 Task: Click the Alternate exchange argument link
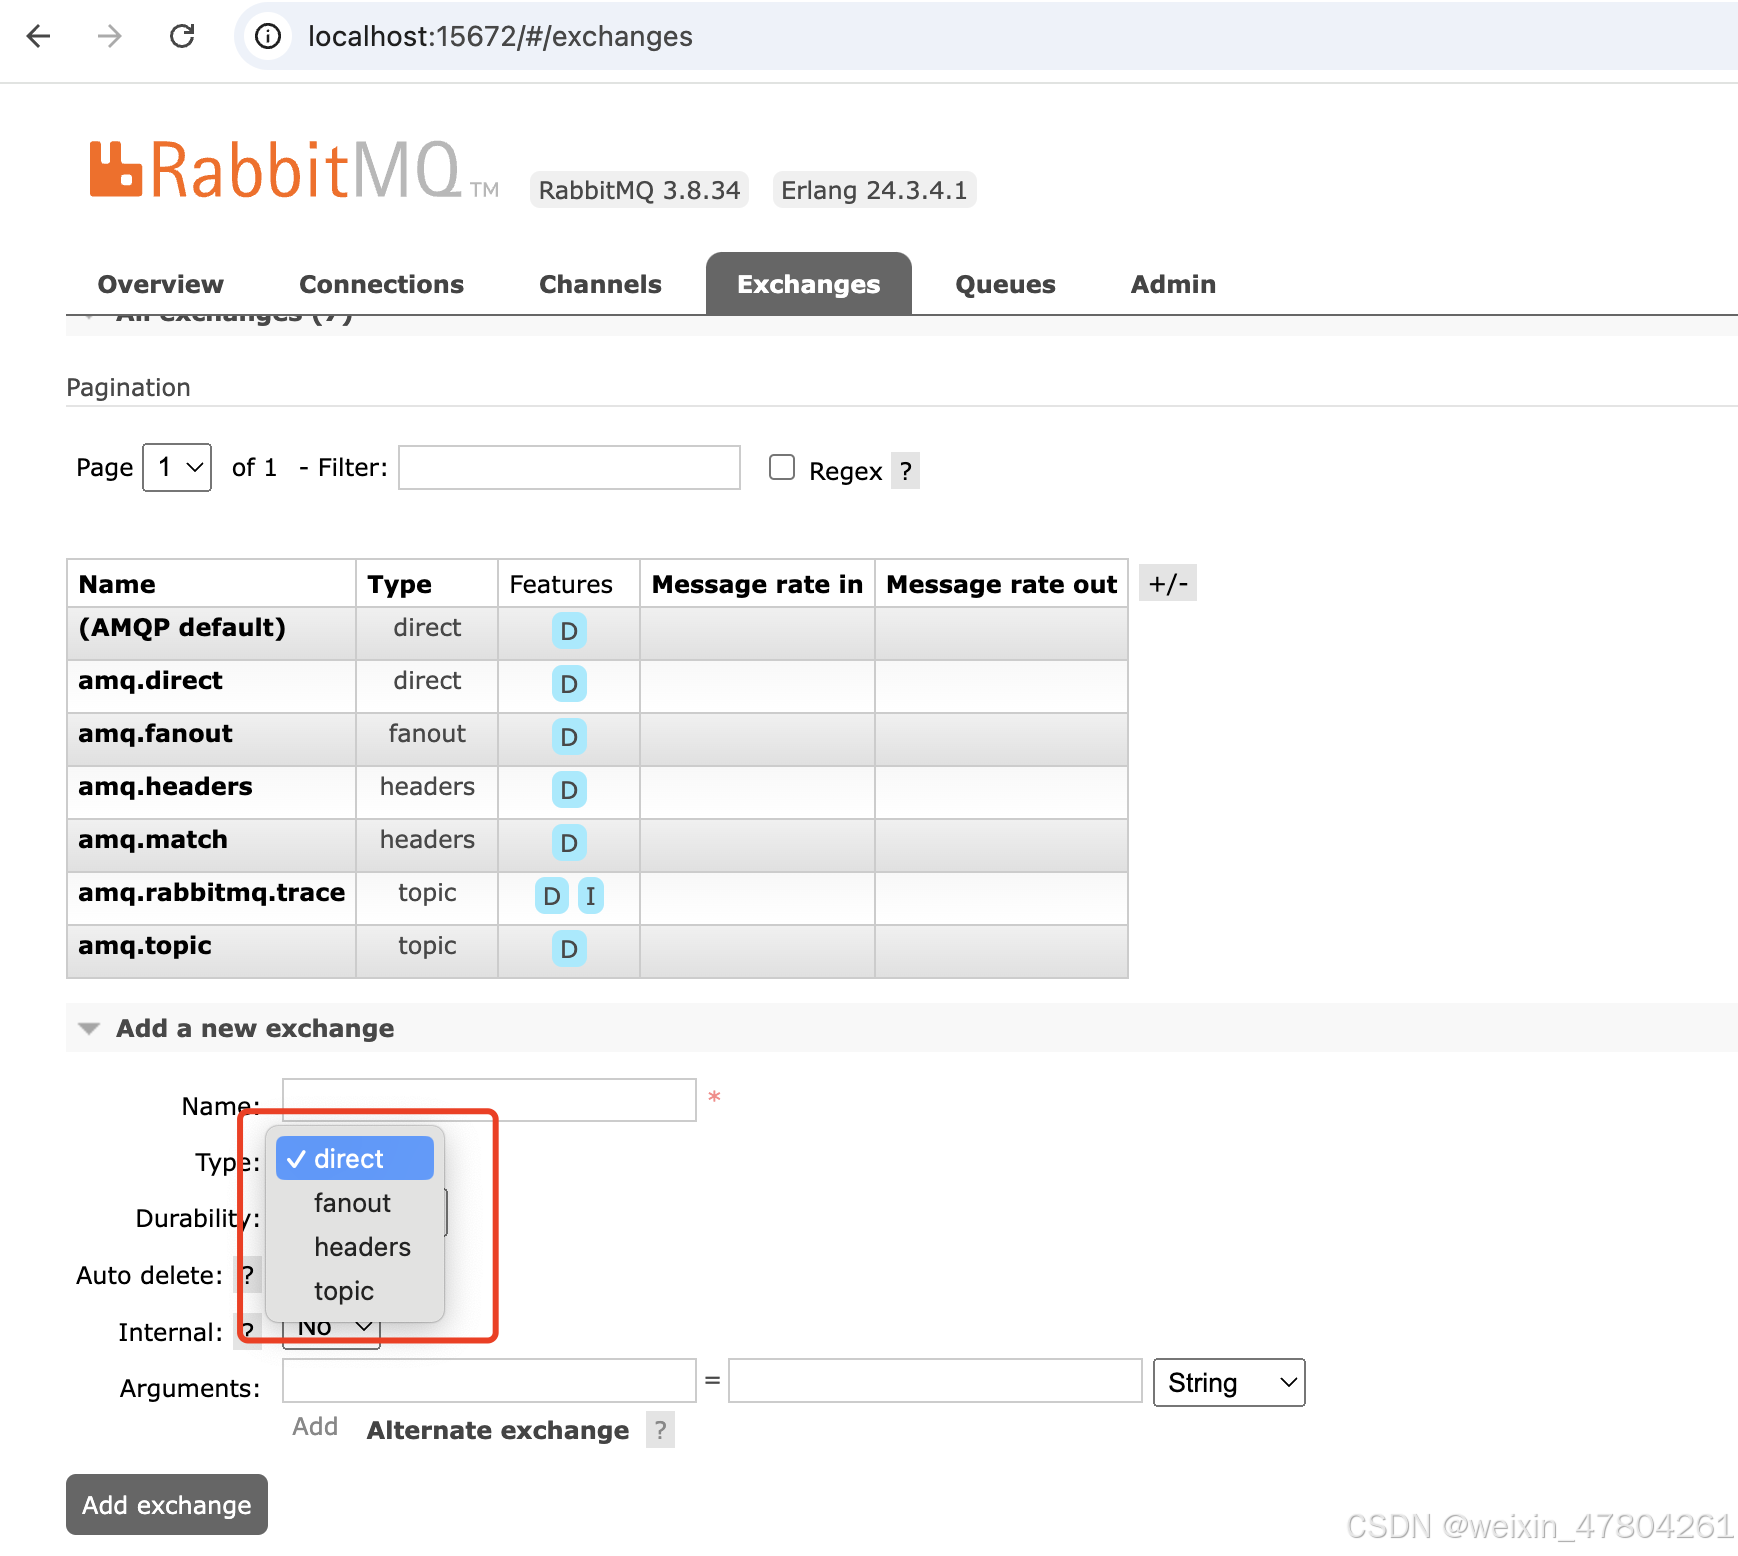pyautogui.click(x=498, y=1430)
